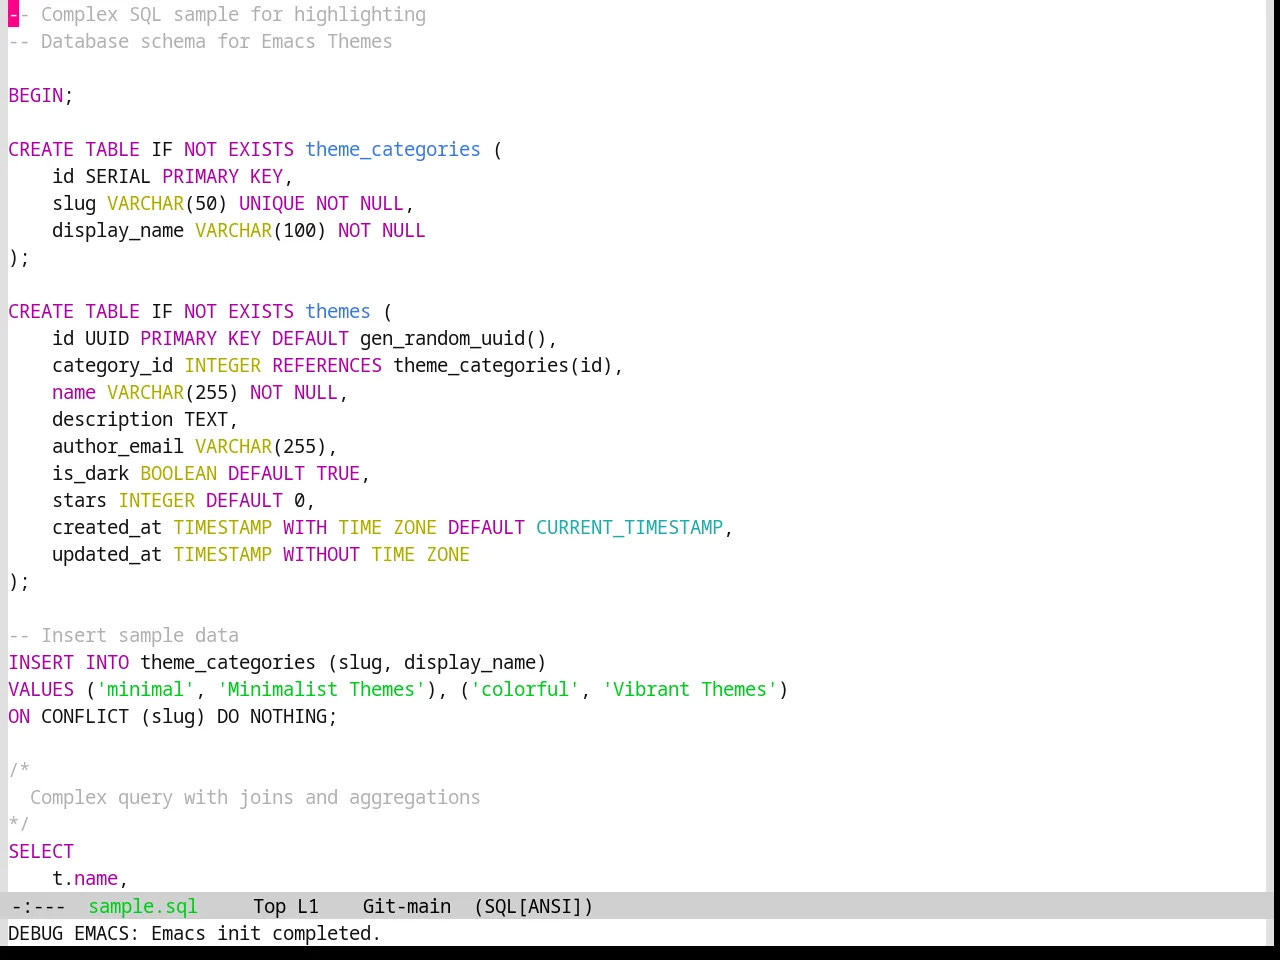Click the 'themes' table name in CREATE TABLE
Viewport: 1280px width, 960px height.
(x=338, y=311)
